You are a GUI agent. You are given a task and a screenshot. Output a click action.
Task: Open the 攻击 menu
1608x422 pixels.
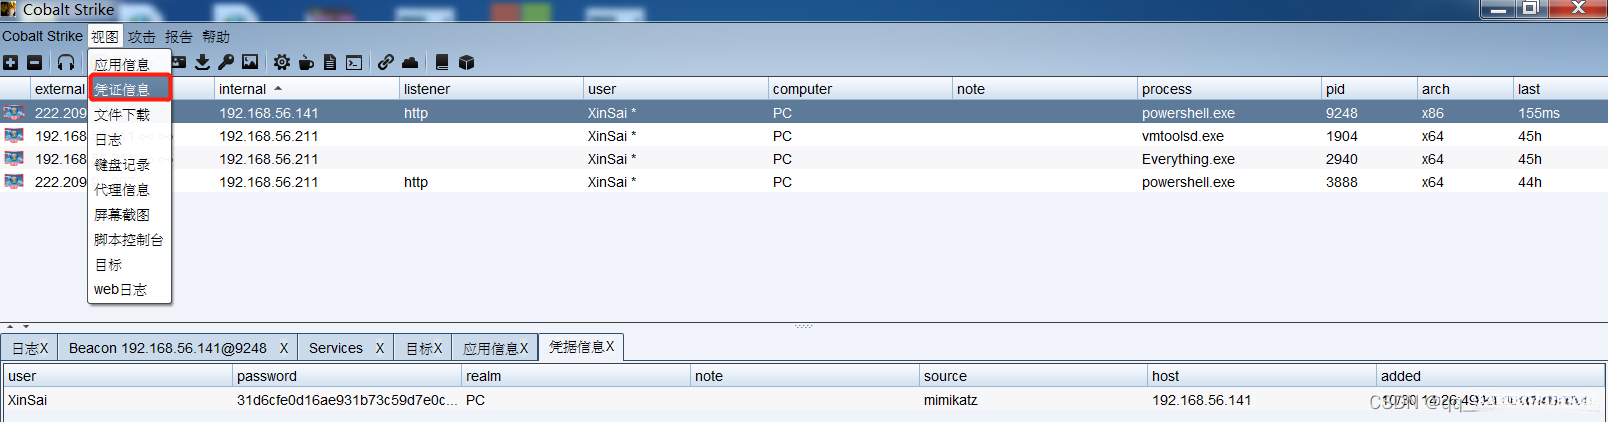point(142,36)
